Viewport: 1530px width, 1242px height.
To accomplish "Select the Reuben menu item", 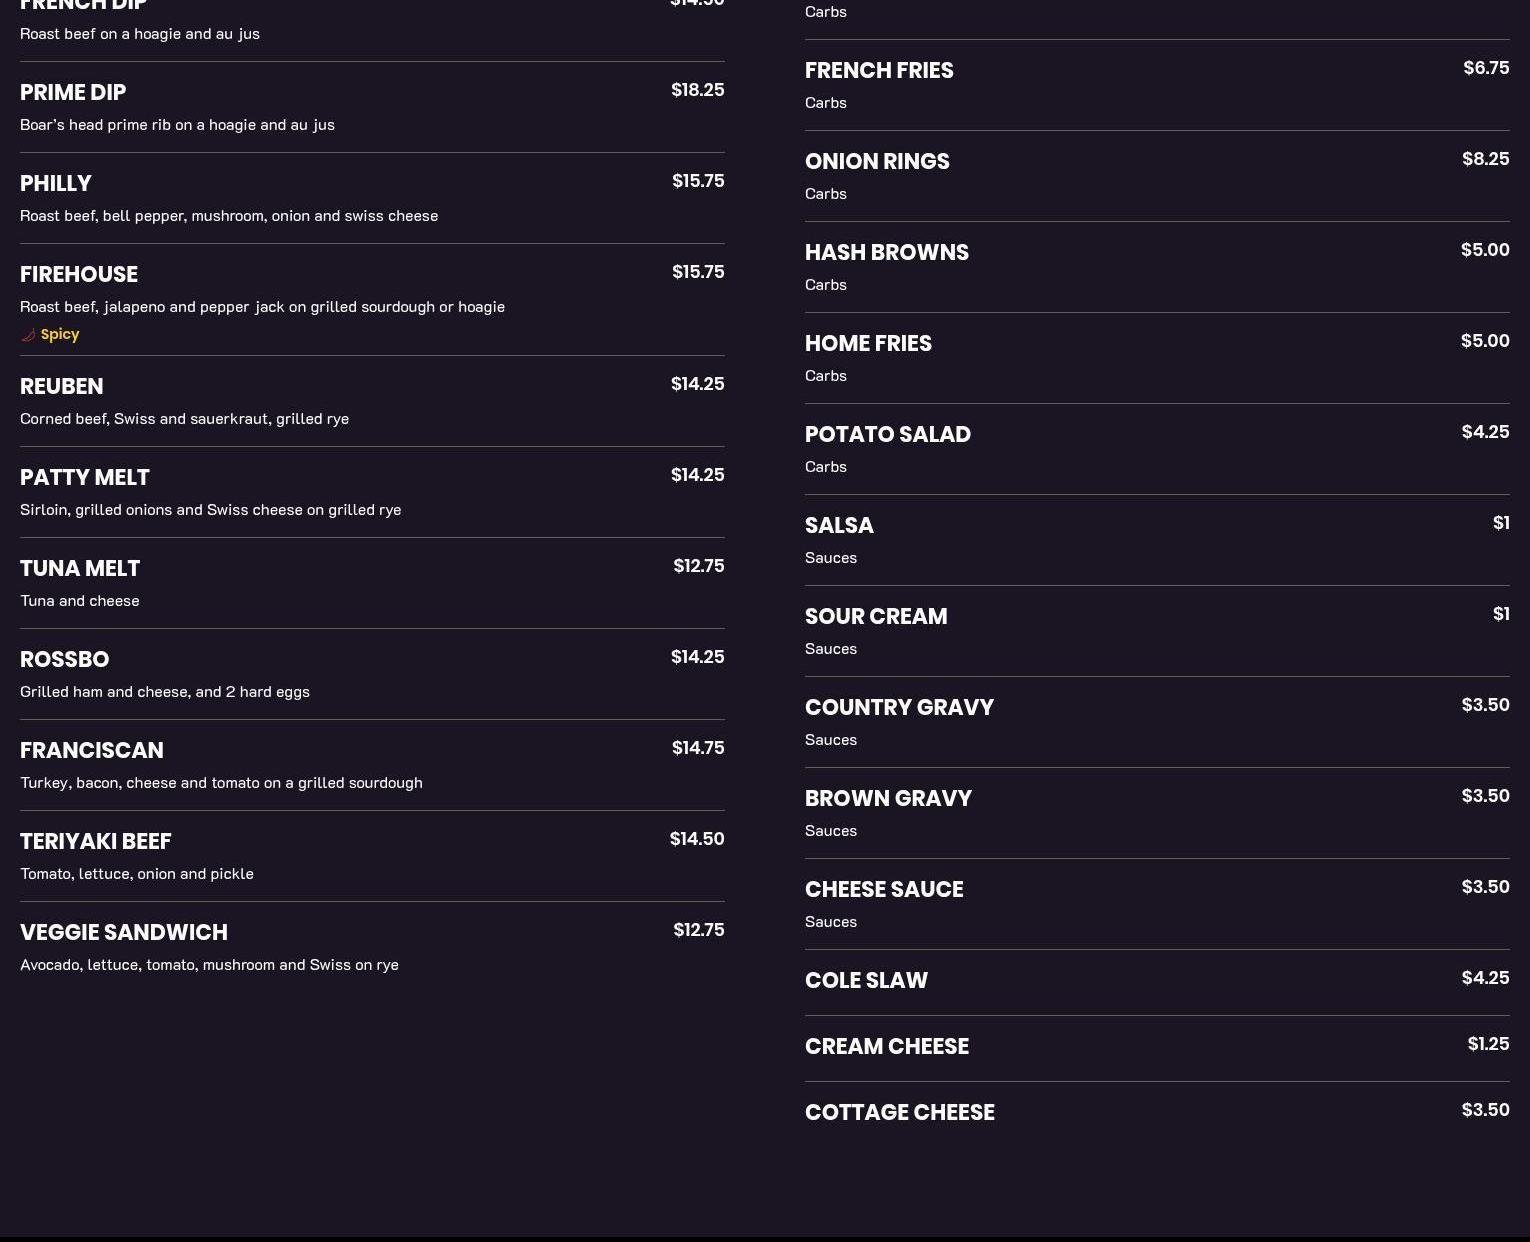I will click(x=62, y=387).
